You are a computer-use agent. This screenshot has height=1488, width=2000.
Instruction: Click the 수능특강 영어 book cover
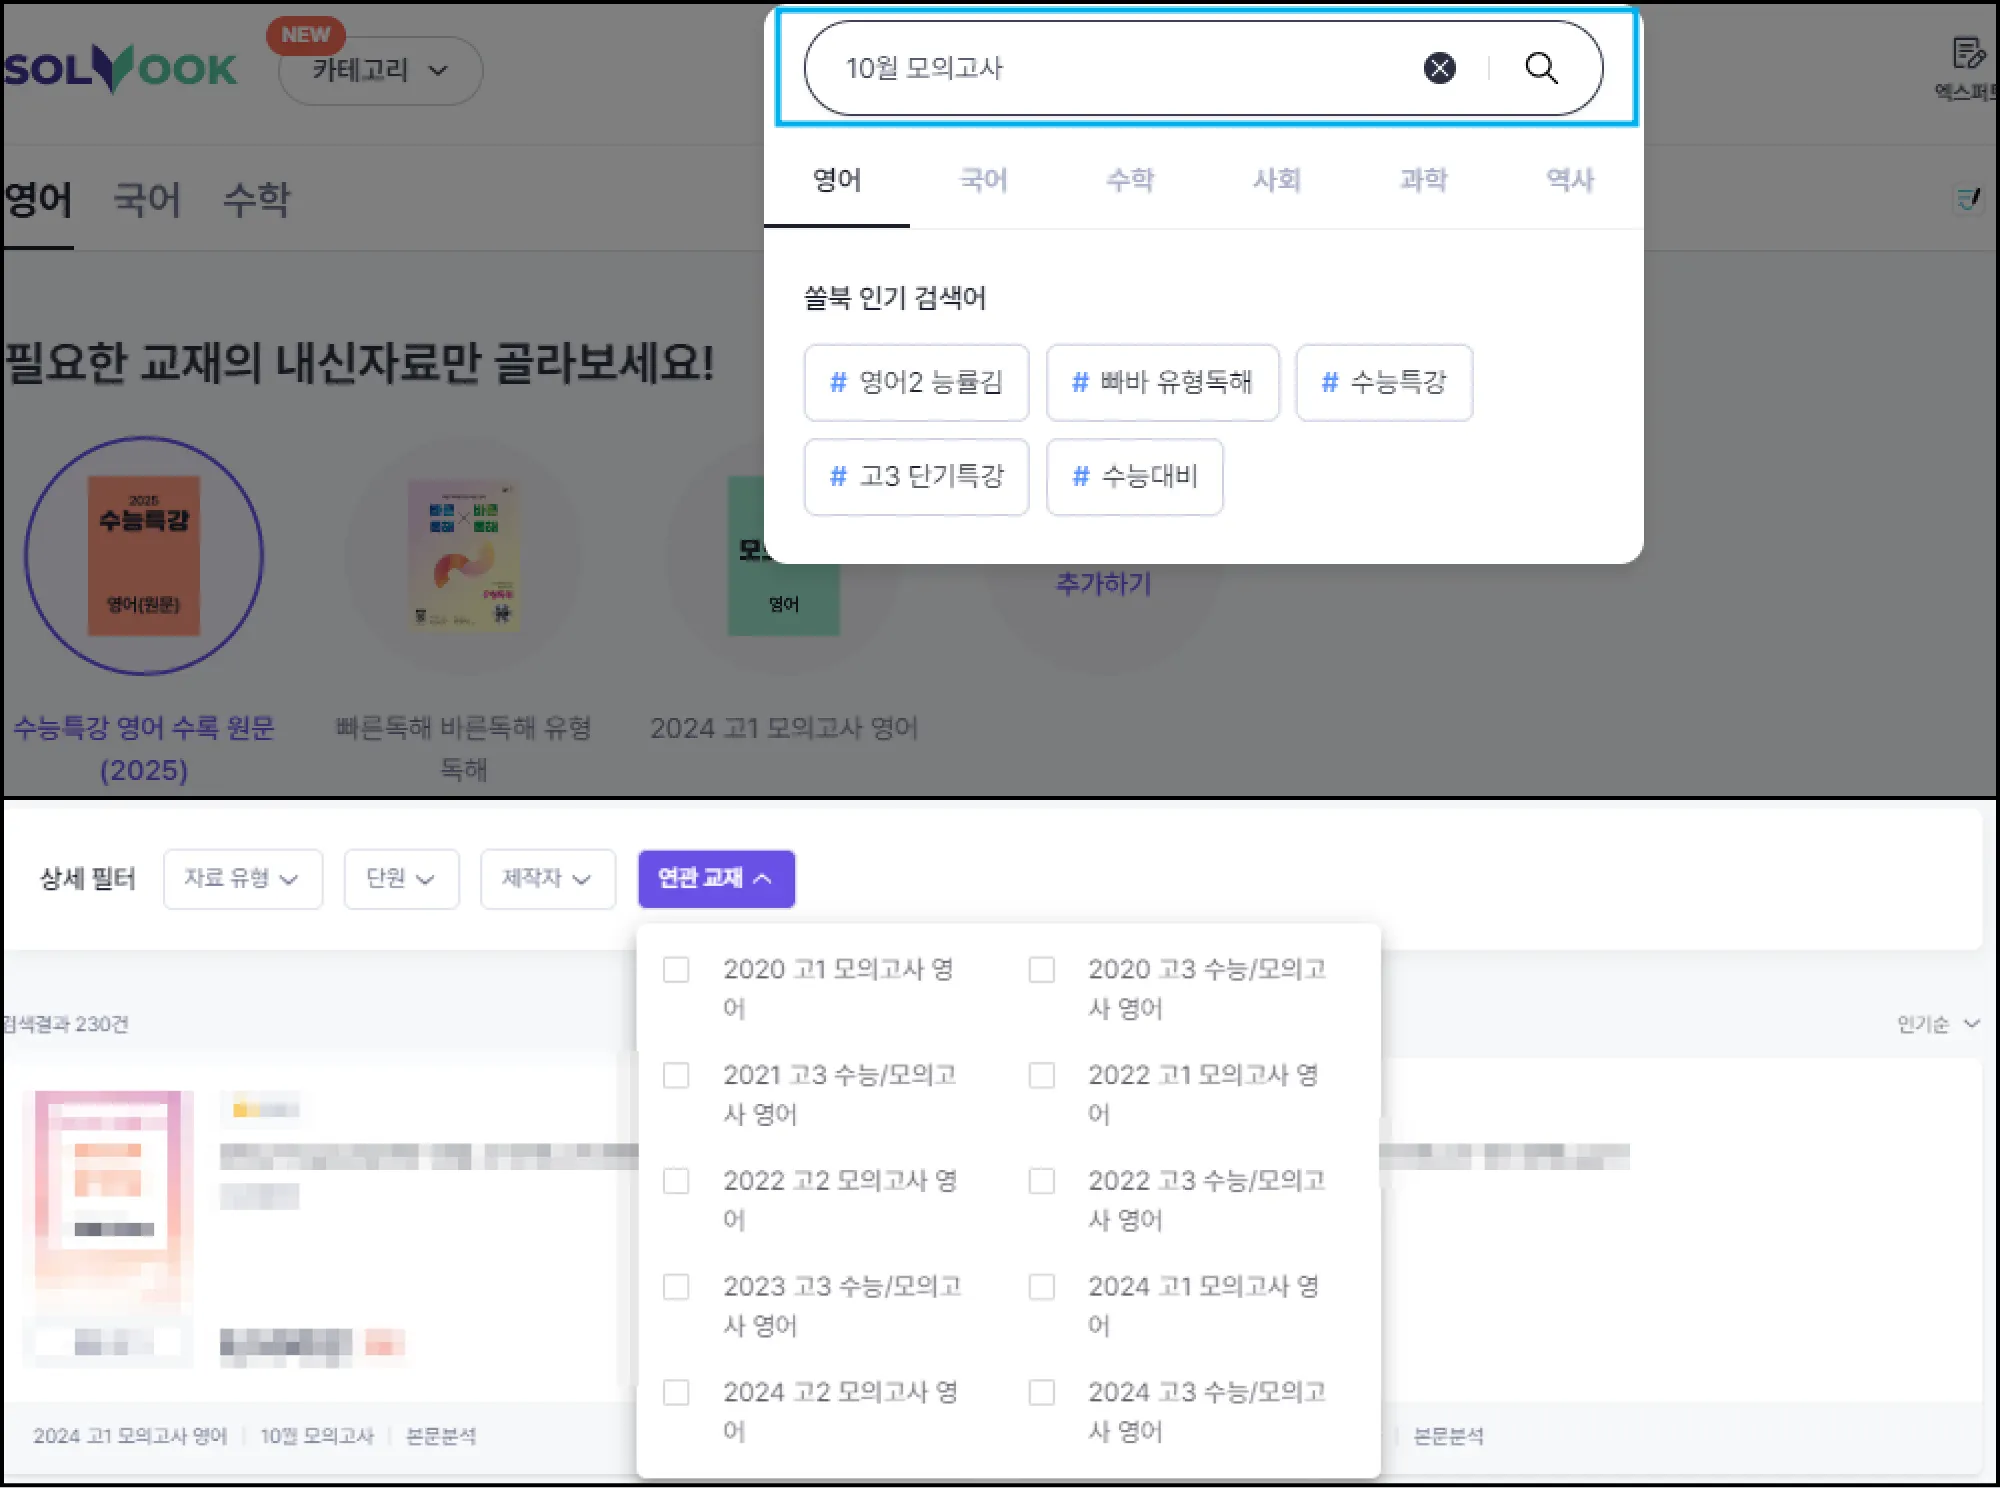tap(144, 556)
